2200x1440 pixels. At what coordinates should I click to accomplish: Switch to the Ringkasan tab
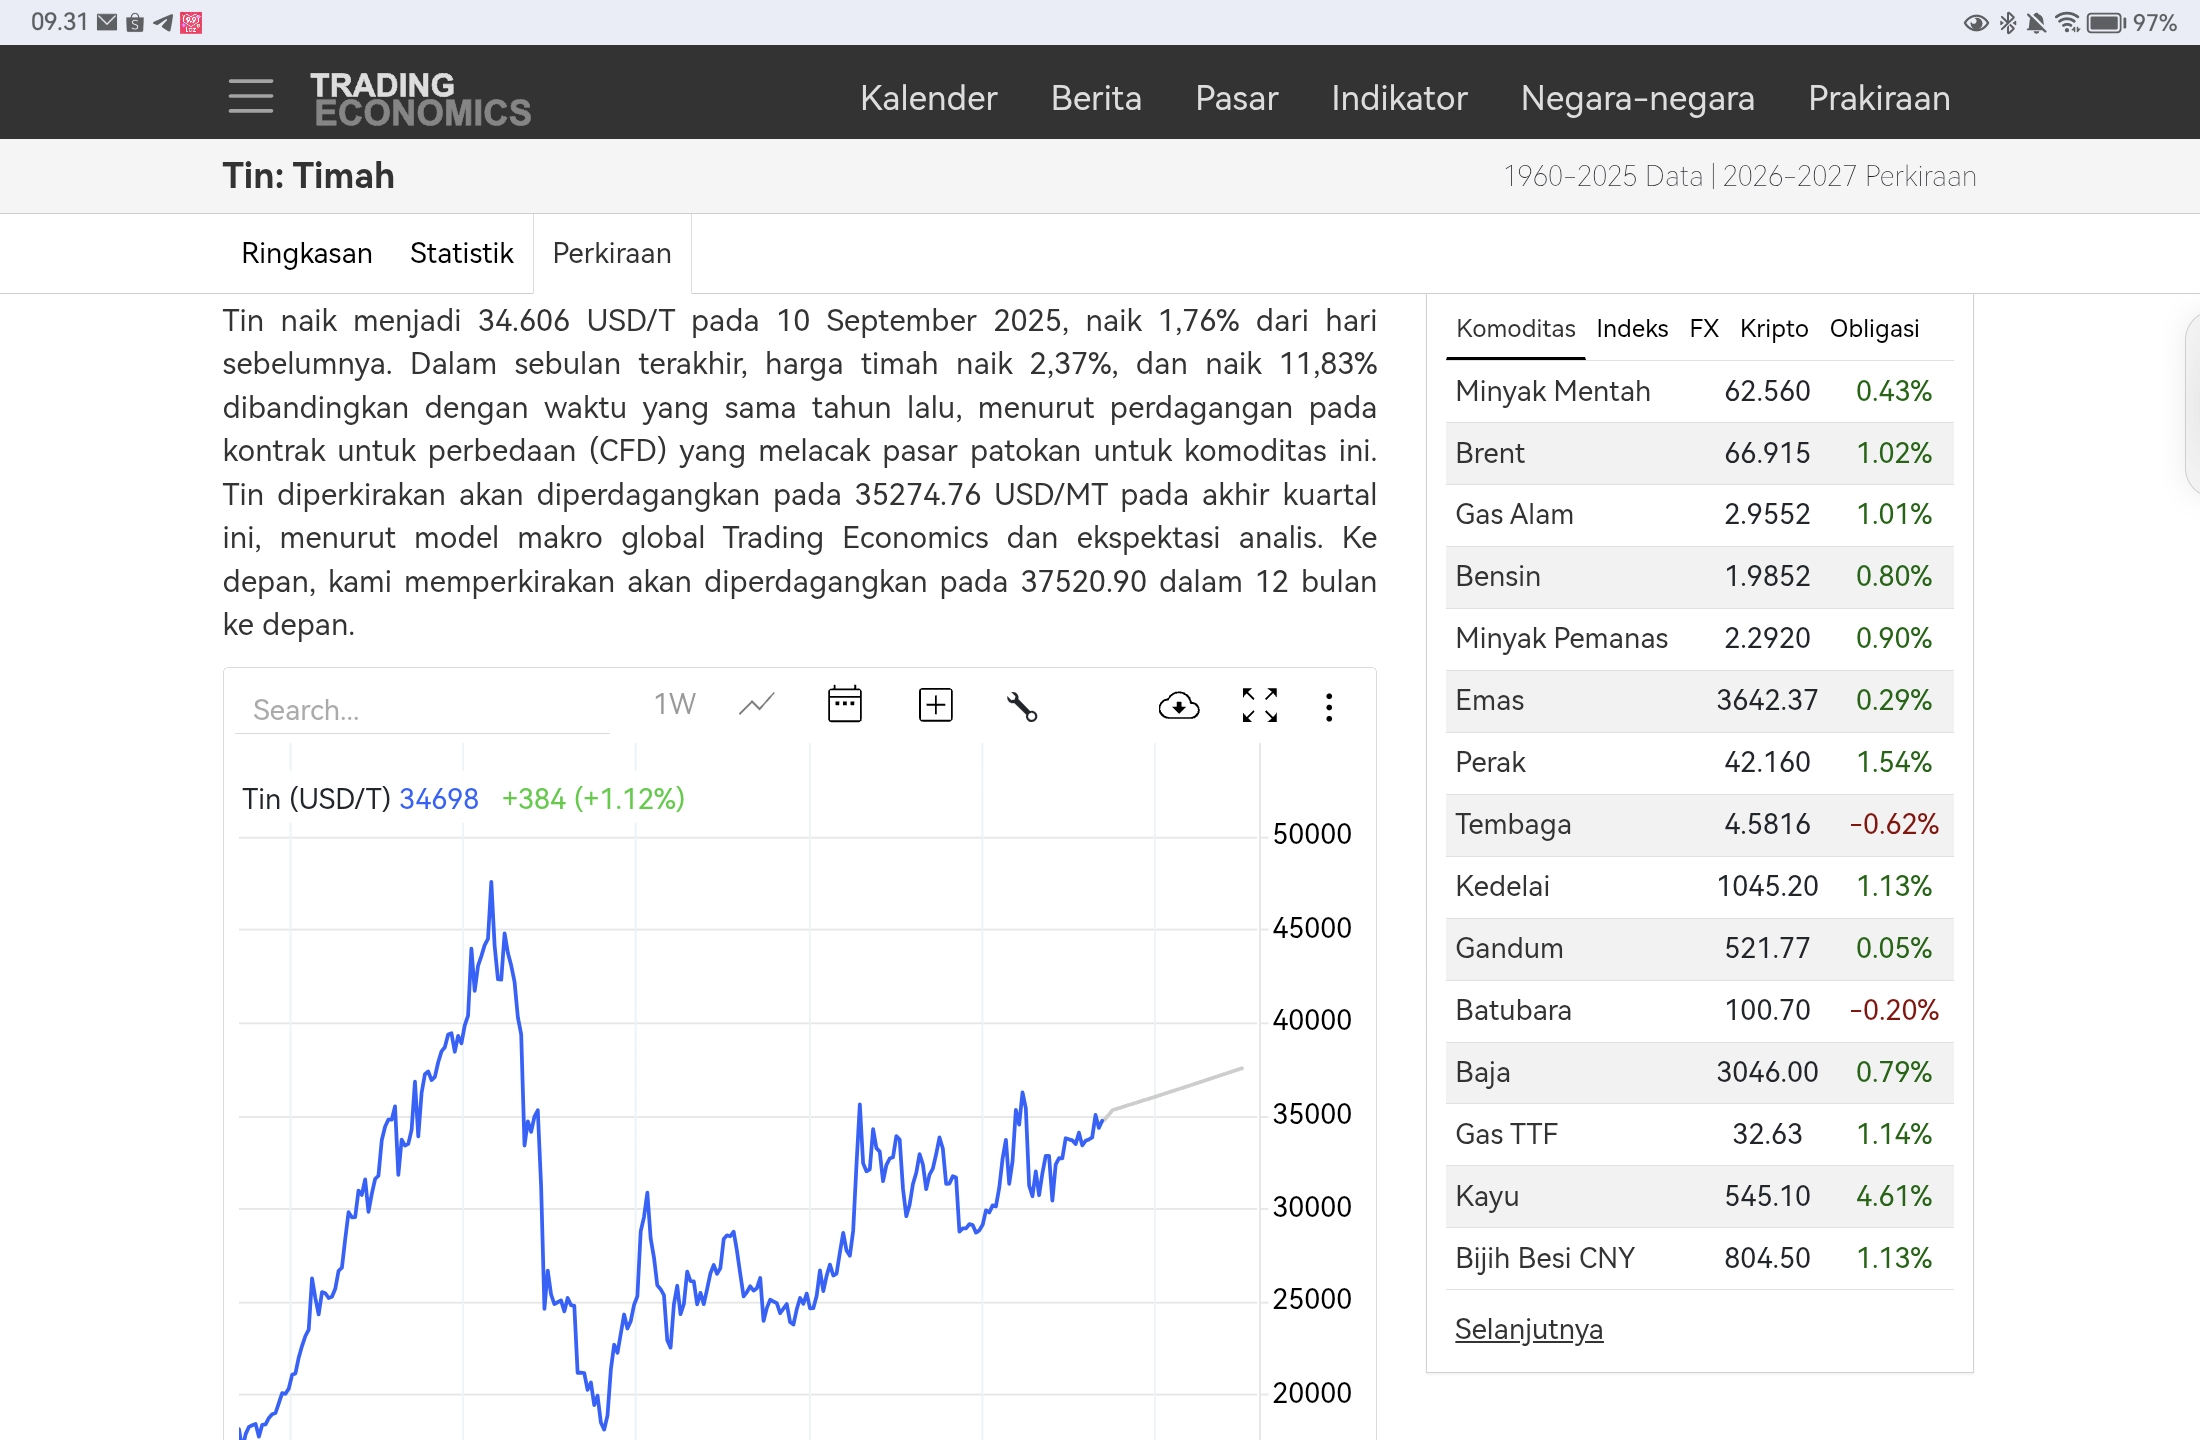[x=306, y=253]
